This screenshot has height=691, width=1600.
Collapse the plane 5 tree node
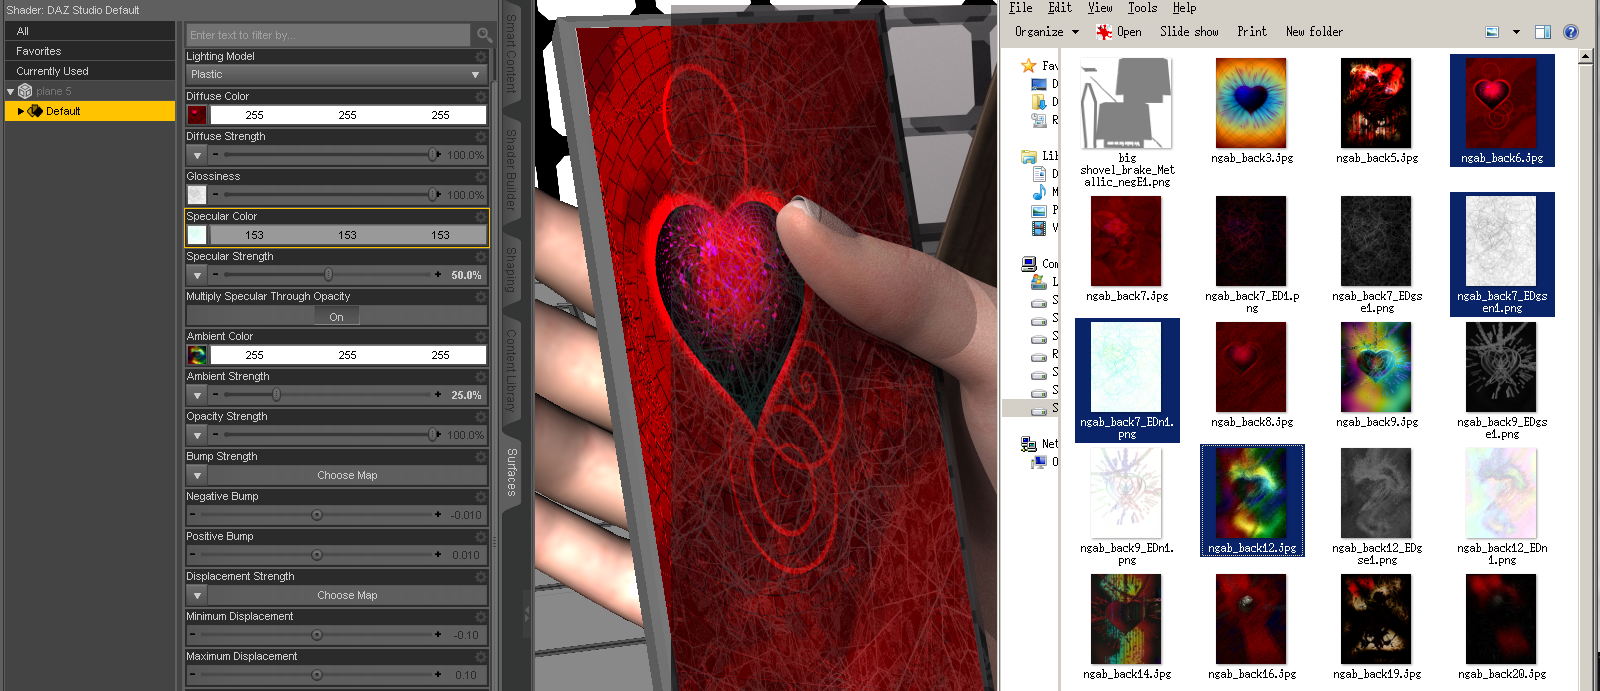pyautogui.click(x=11, y=91)
